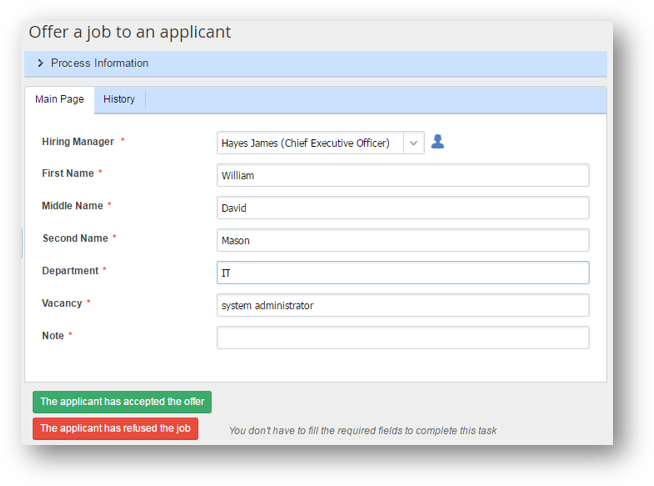
Task: Open the Hiring Manager dropdown arrow
Action: point(413,143)
